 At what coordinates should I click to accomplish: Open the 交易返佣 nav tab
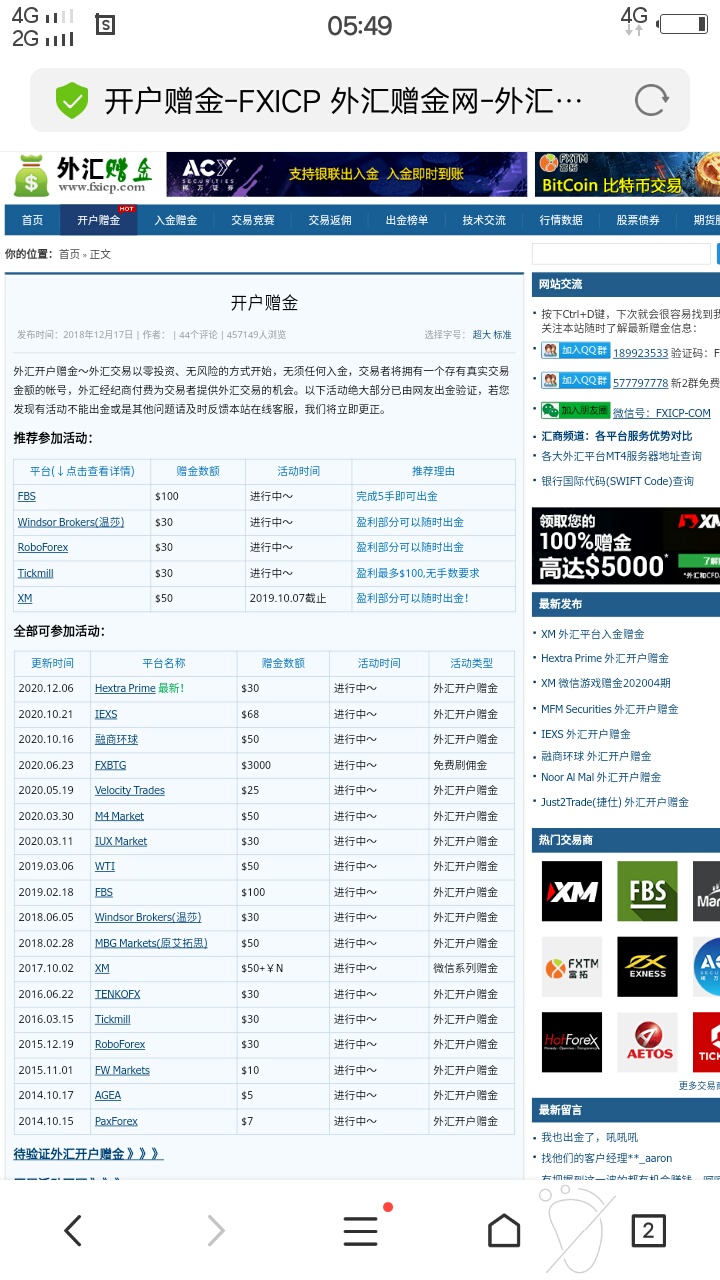(x=329, y=220)
